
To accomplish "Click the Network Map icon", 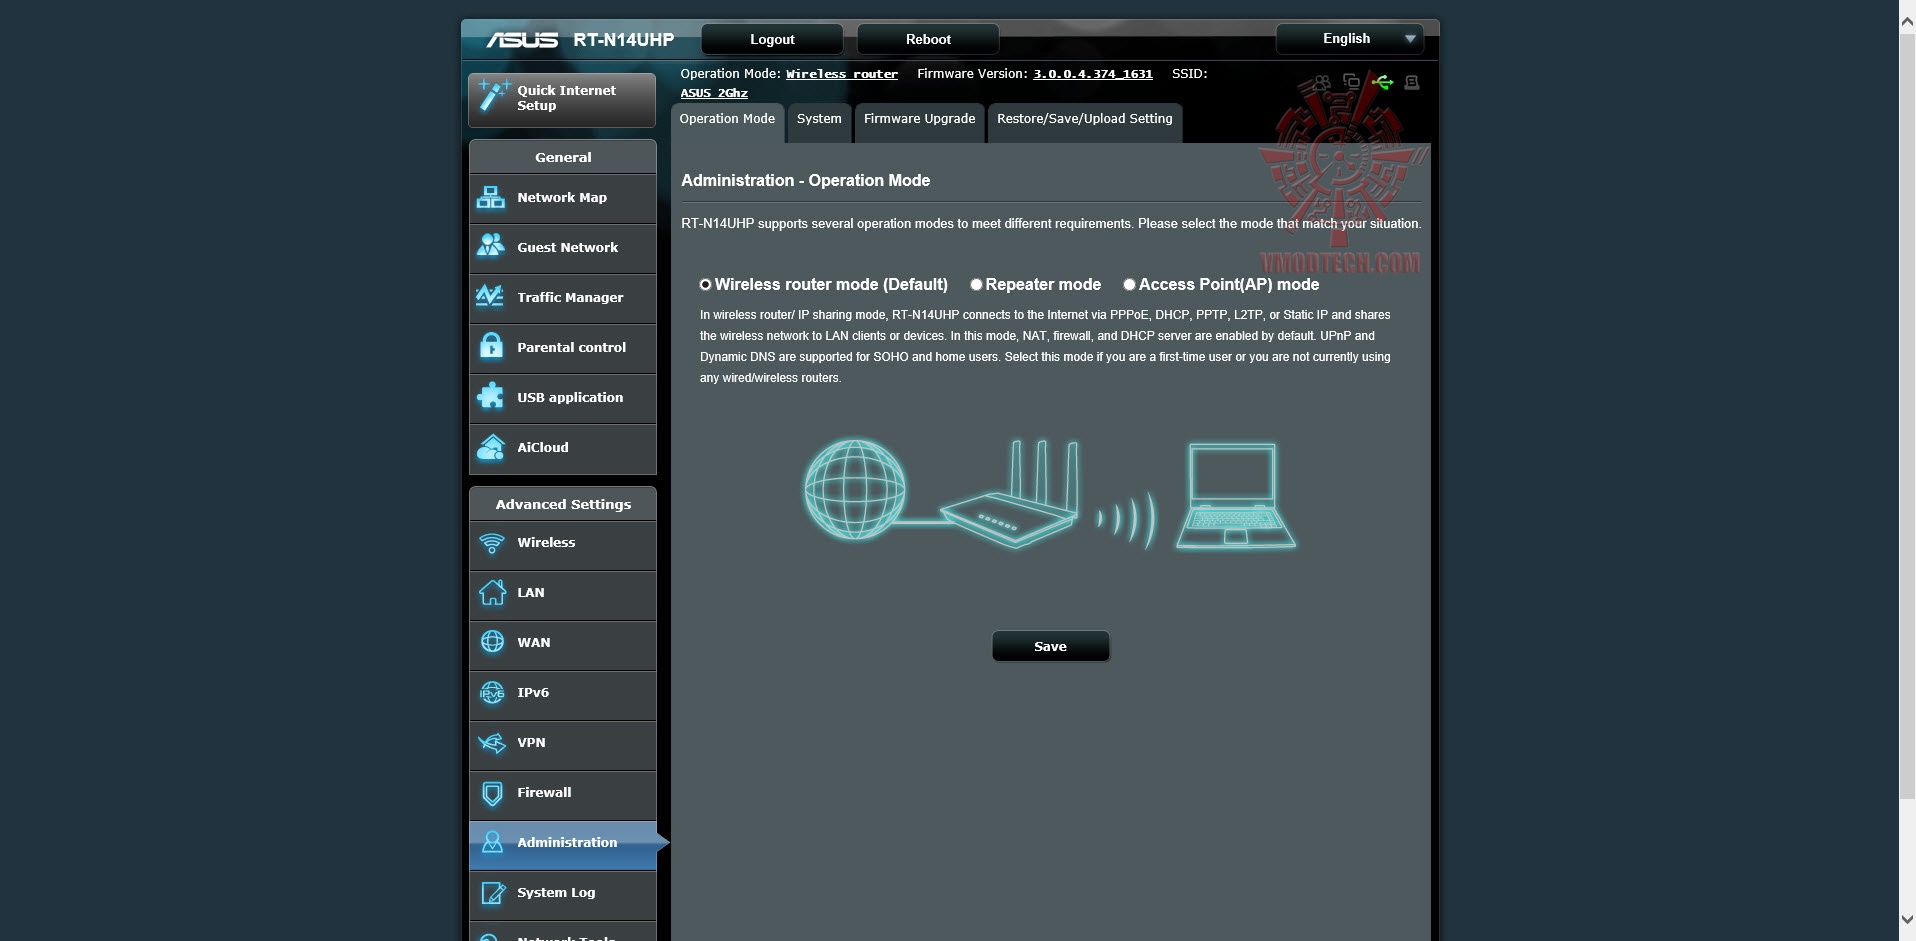I will [x=491, y=197].
